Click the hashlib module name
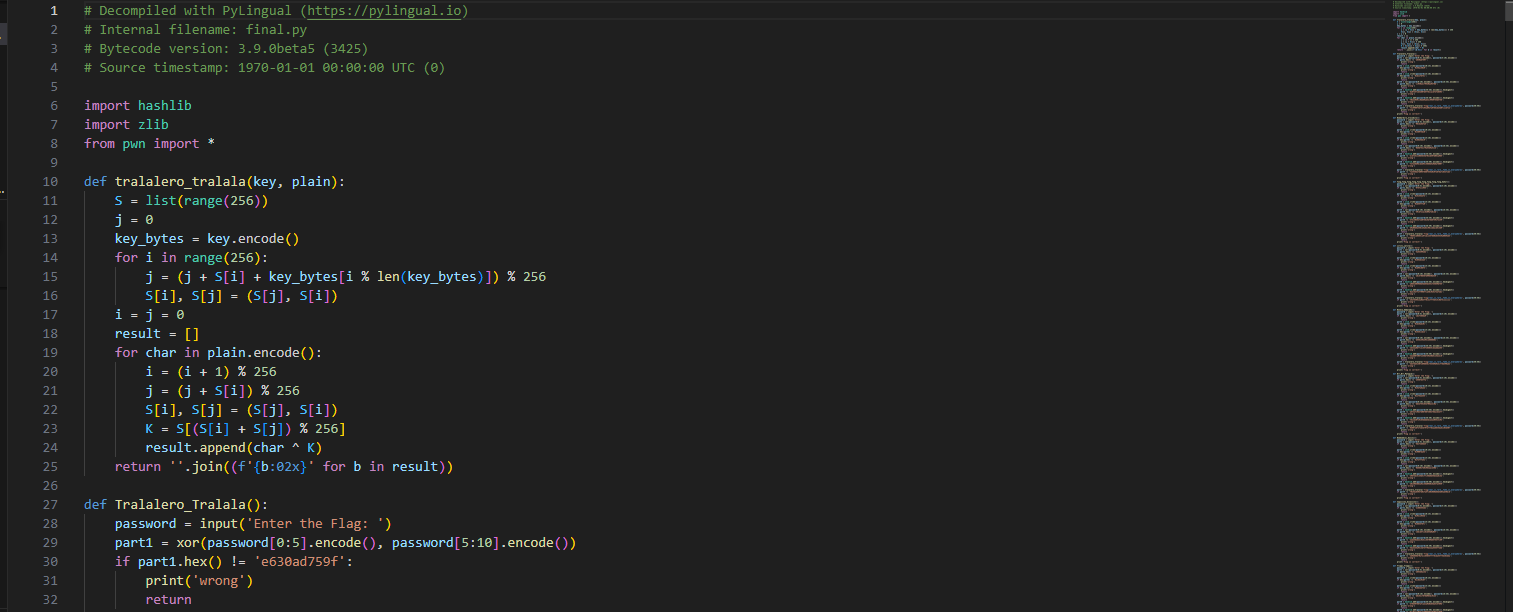The height and width of the screenshot is (612, 1513). 164,106
